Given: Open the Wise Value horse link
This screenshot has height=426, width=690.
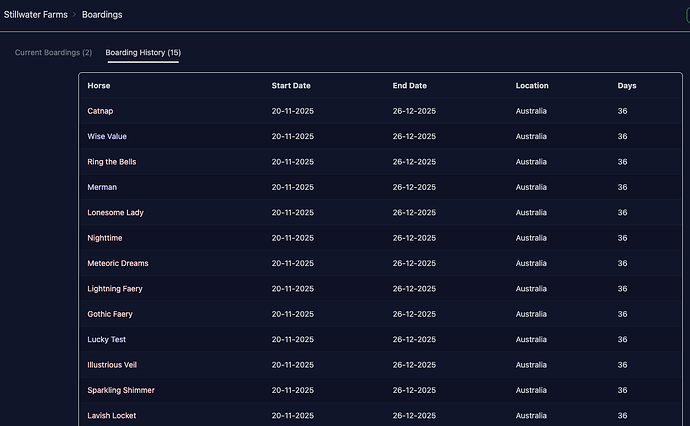Looking at the screenshot, I should point(107,136).
